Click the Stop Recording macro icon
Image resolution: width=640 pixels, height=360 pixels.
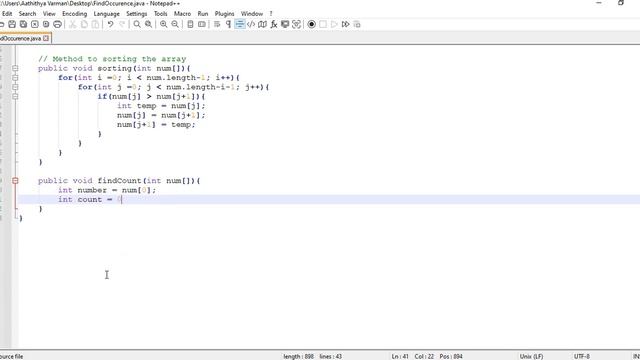323,24
